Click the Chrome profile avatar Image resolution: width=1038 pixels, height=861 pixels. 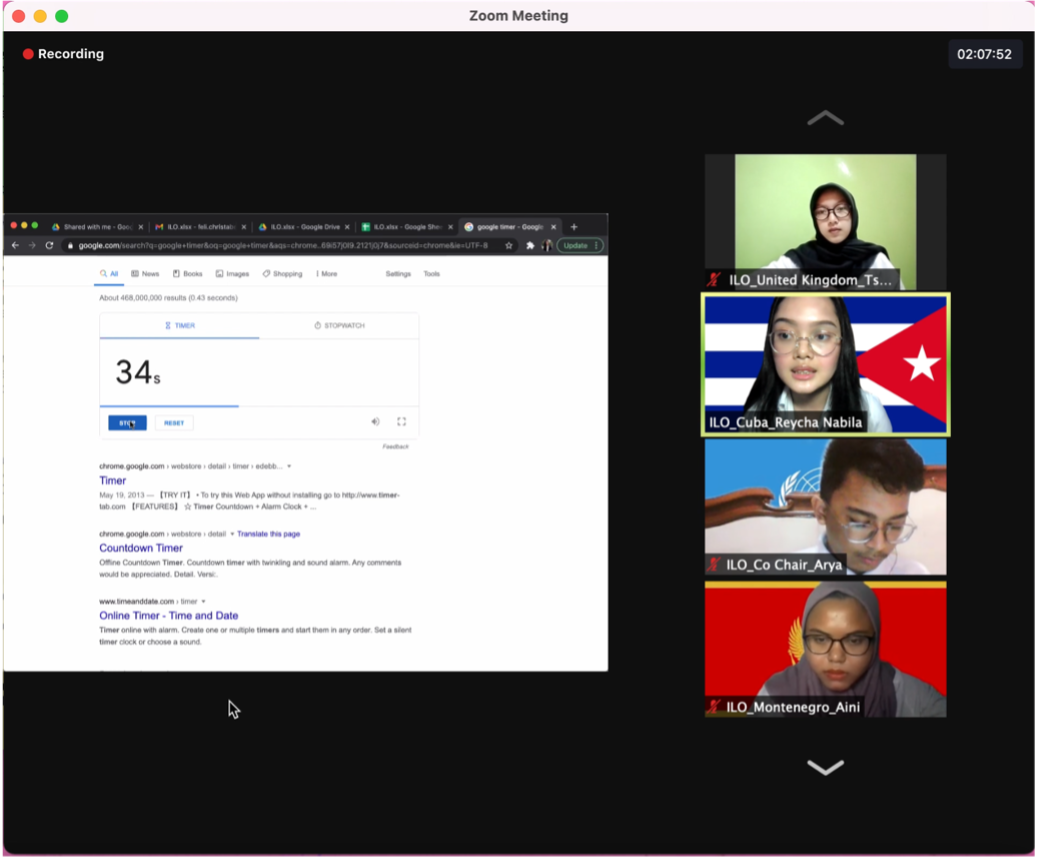click(546, 245)
